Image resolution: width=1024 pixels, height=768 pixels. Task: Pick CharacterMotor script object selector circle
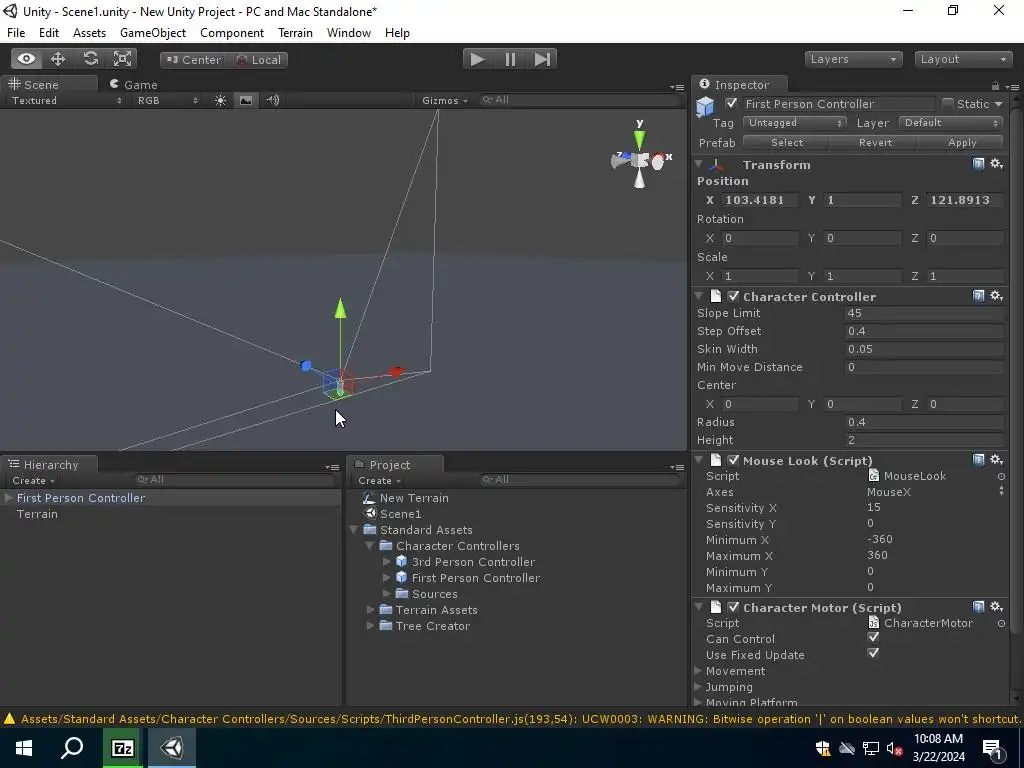(x=1001, y=624)
